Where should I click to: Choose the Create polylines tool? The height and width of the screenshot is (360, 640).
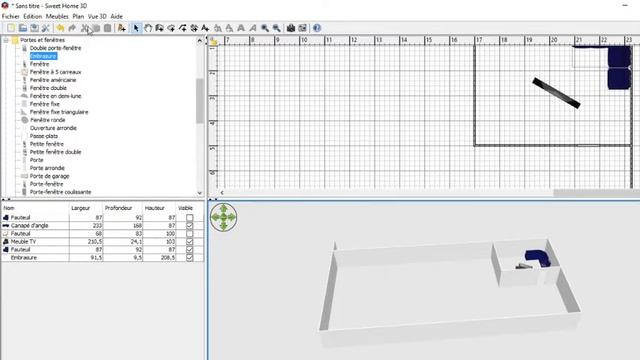coord(182,28)
